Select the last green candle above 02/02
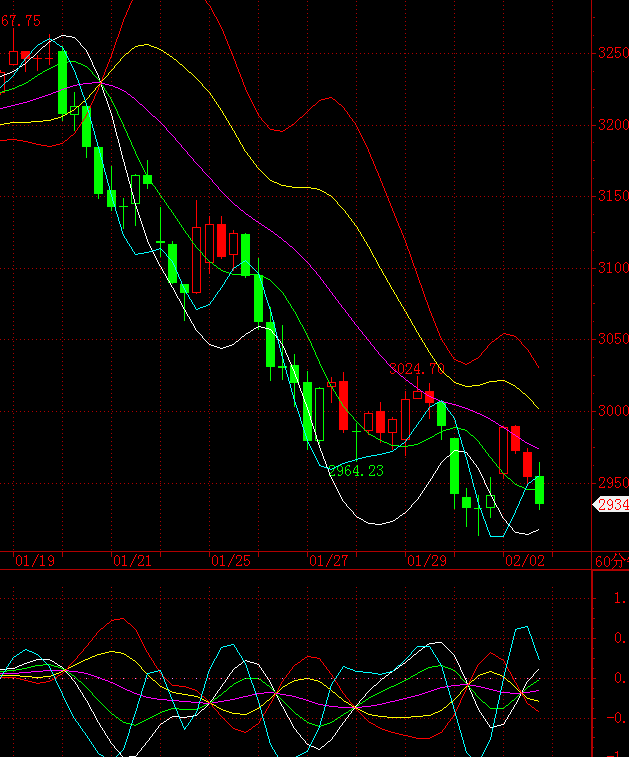 [x=539, y=490]
